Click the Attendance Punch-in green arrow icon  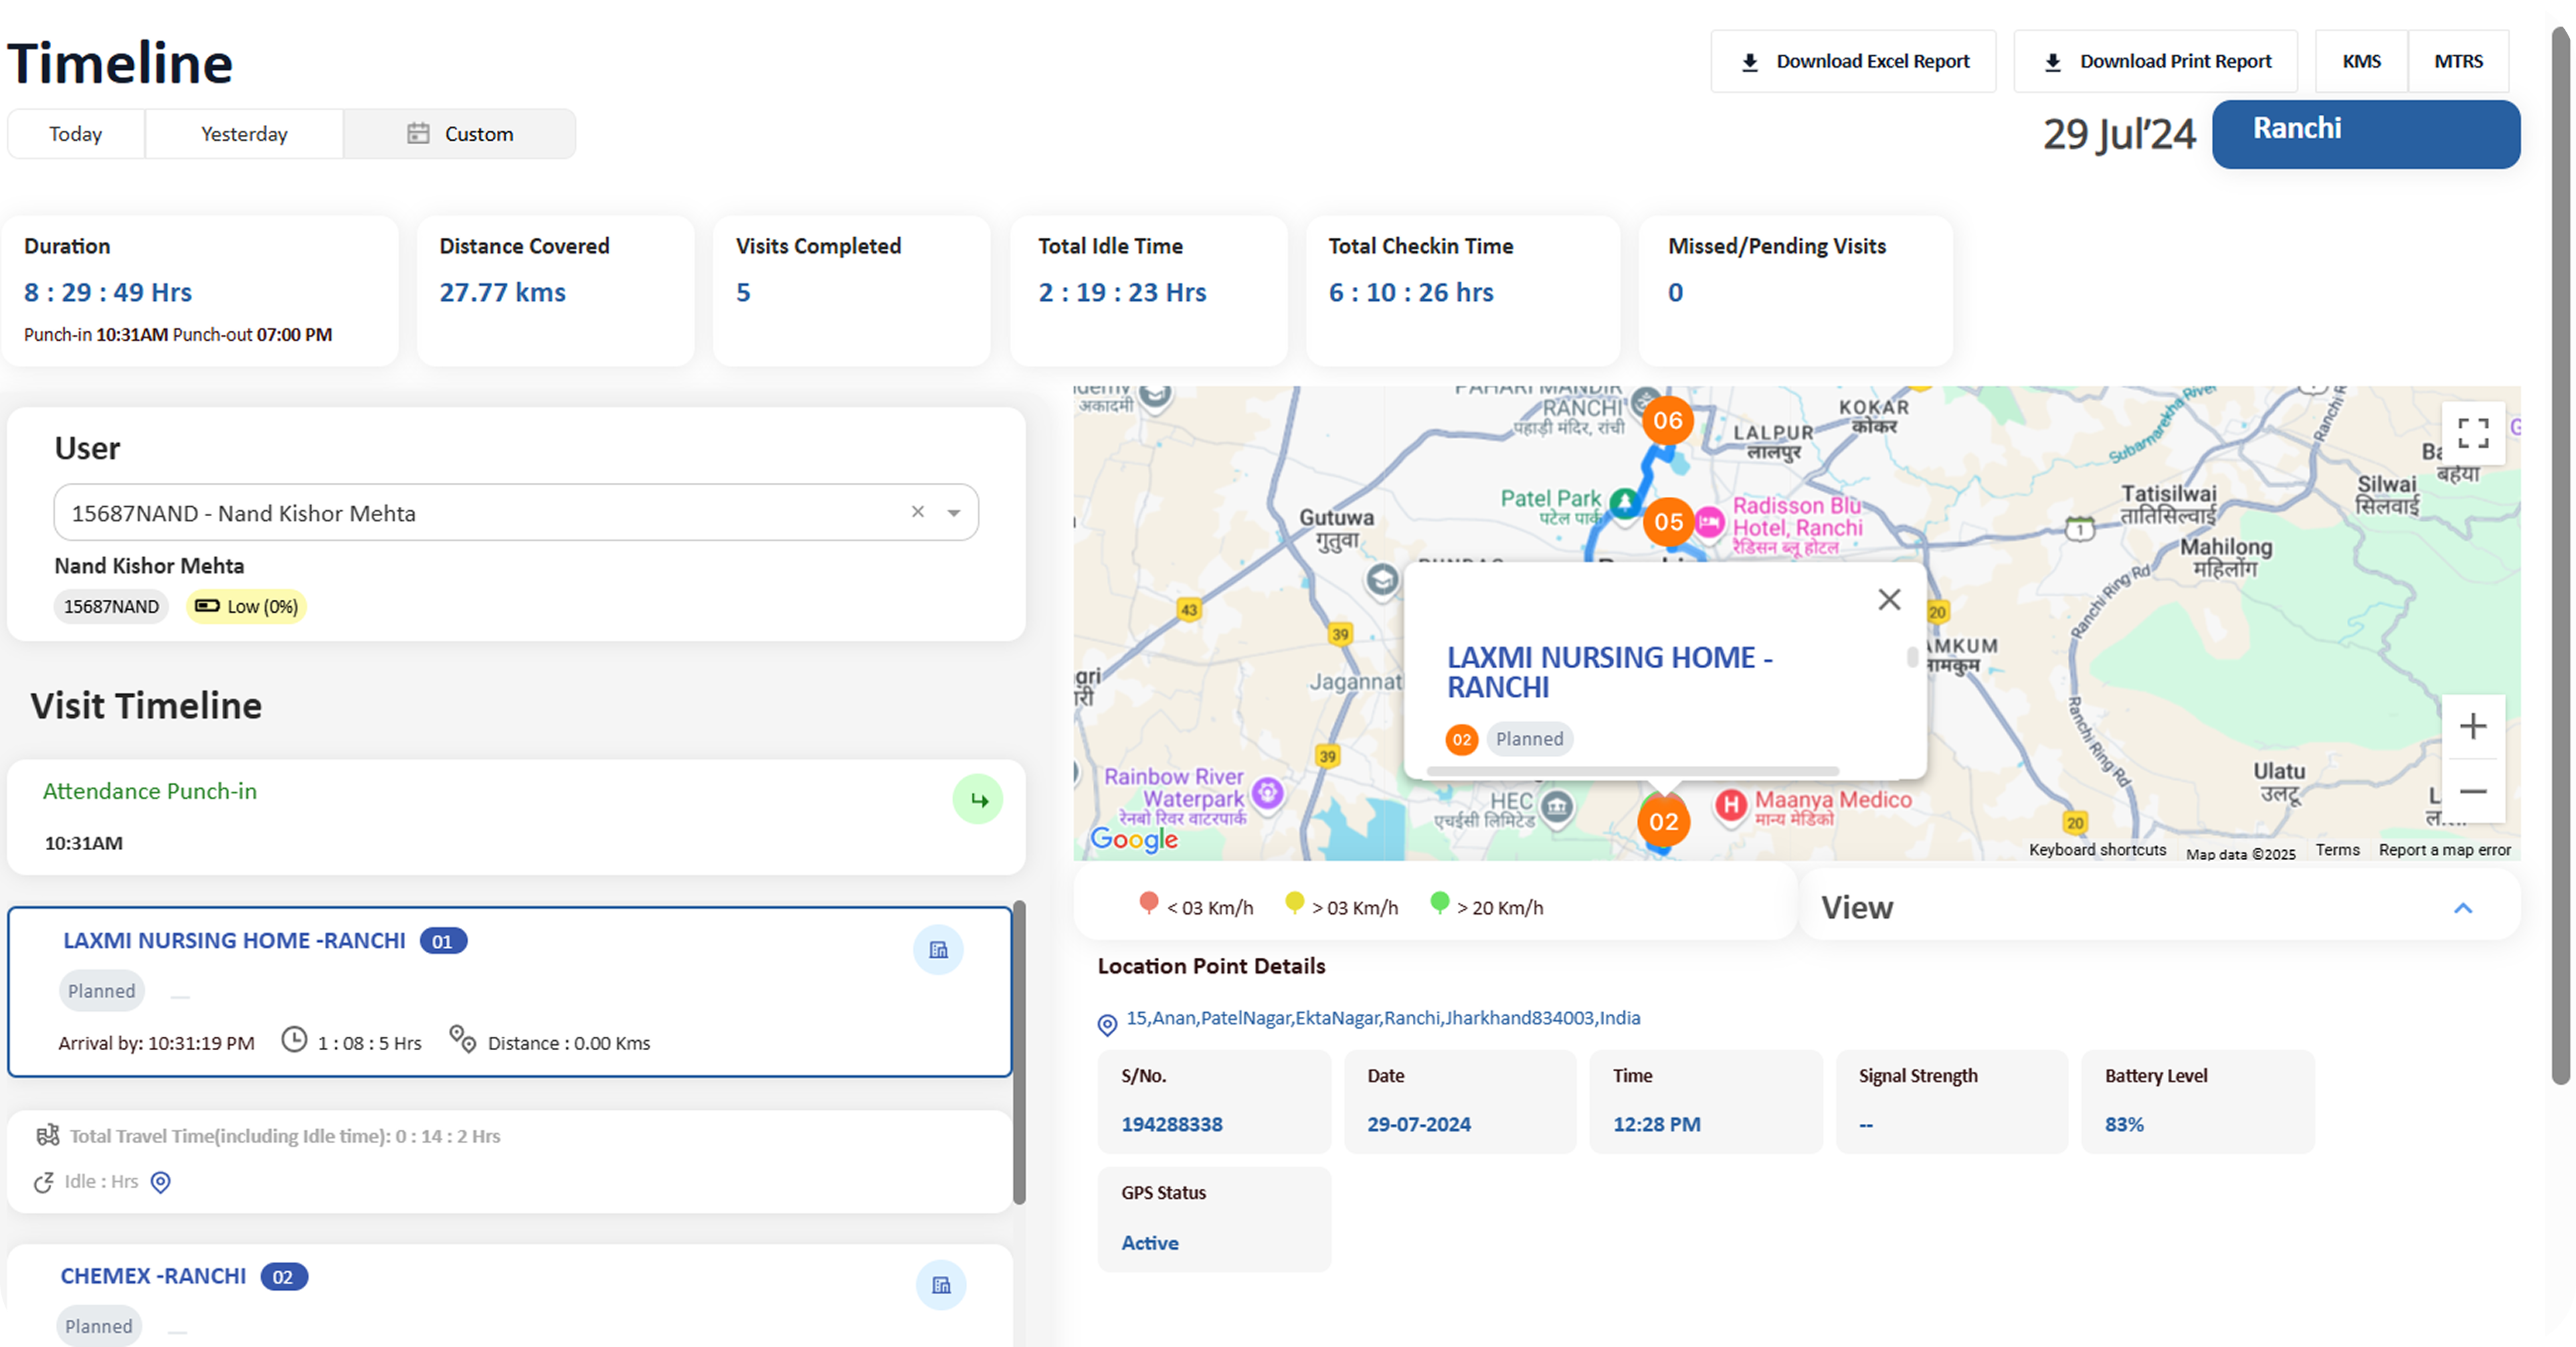coord(977,800)
